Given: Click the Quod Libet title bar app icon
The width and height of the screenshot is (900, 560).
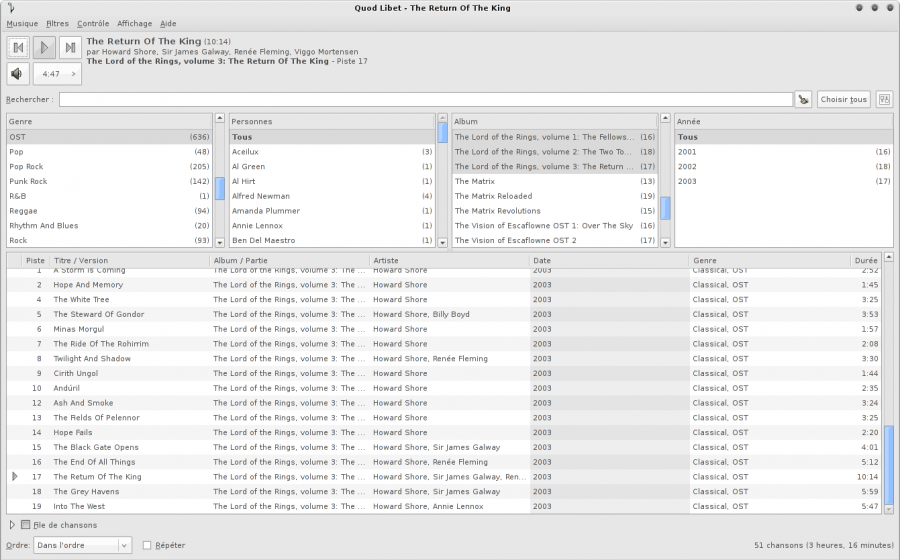Looking at the screenshot, I should point(11,8).
